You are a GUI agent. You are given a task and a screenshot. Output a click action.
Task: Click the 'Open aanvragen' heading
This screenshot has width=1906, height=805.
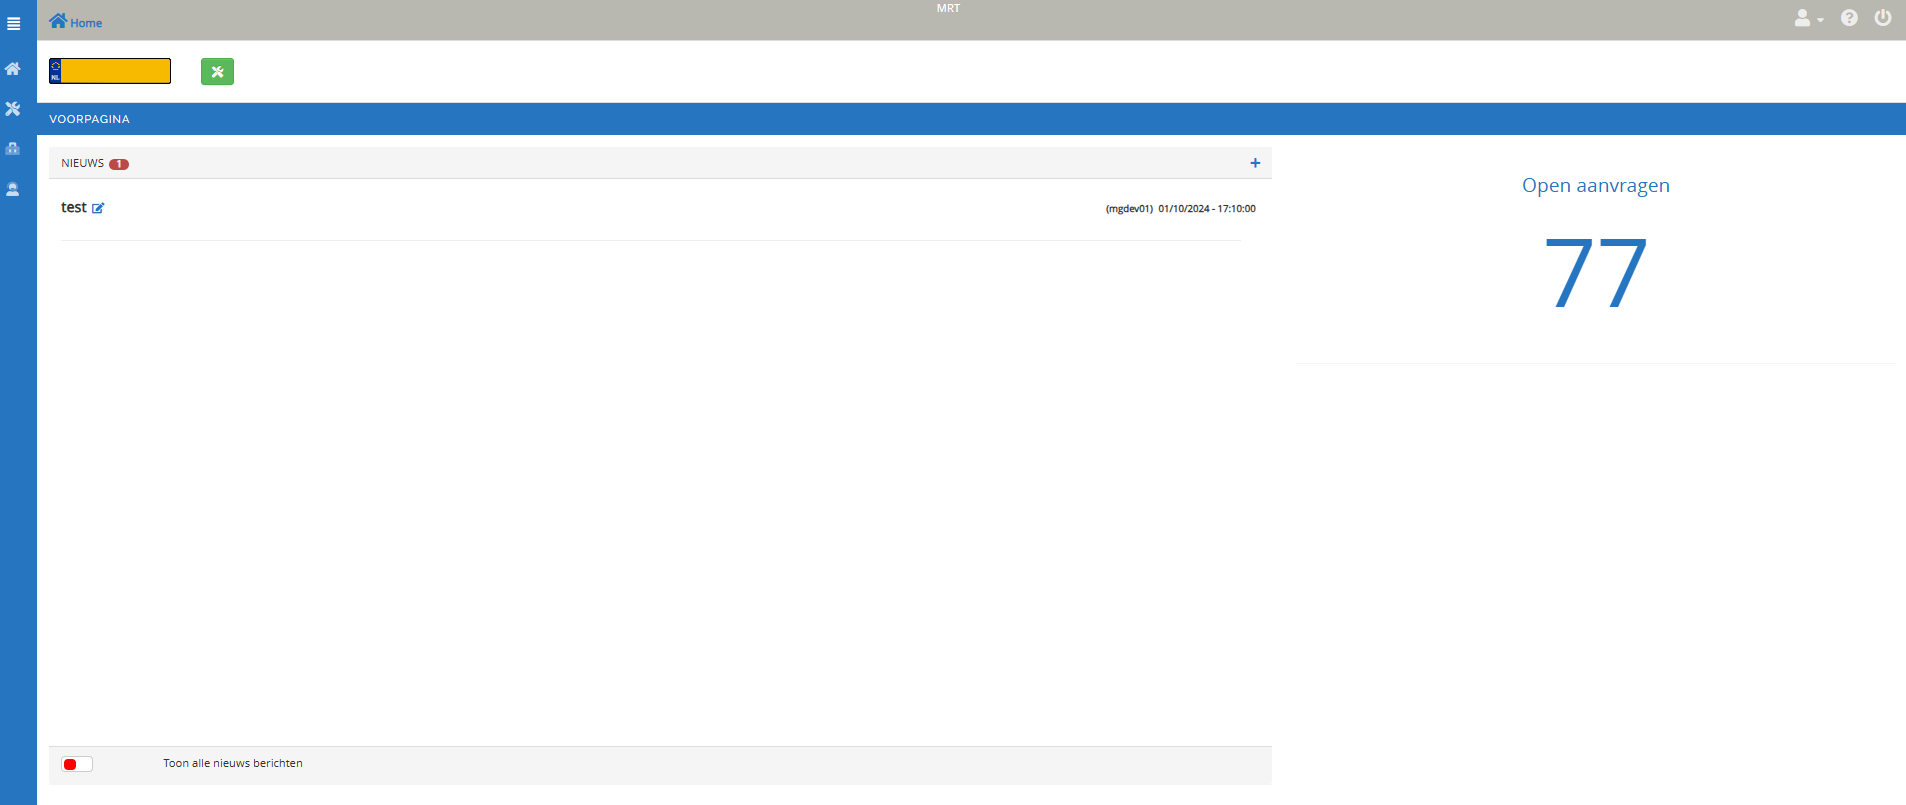click(1595, 185)
